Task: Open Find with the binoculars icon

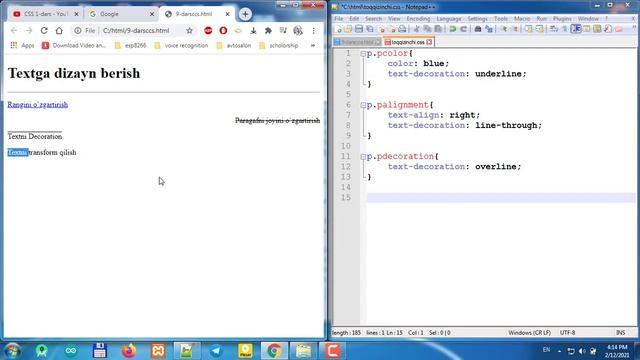Action: tap(478, 29)
